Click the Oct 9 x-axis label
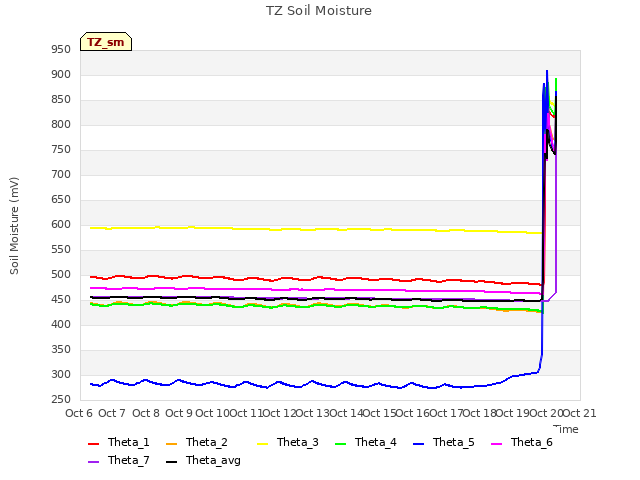Viewport: 640px width, 480px height. pos(179,413)
